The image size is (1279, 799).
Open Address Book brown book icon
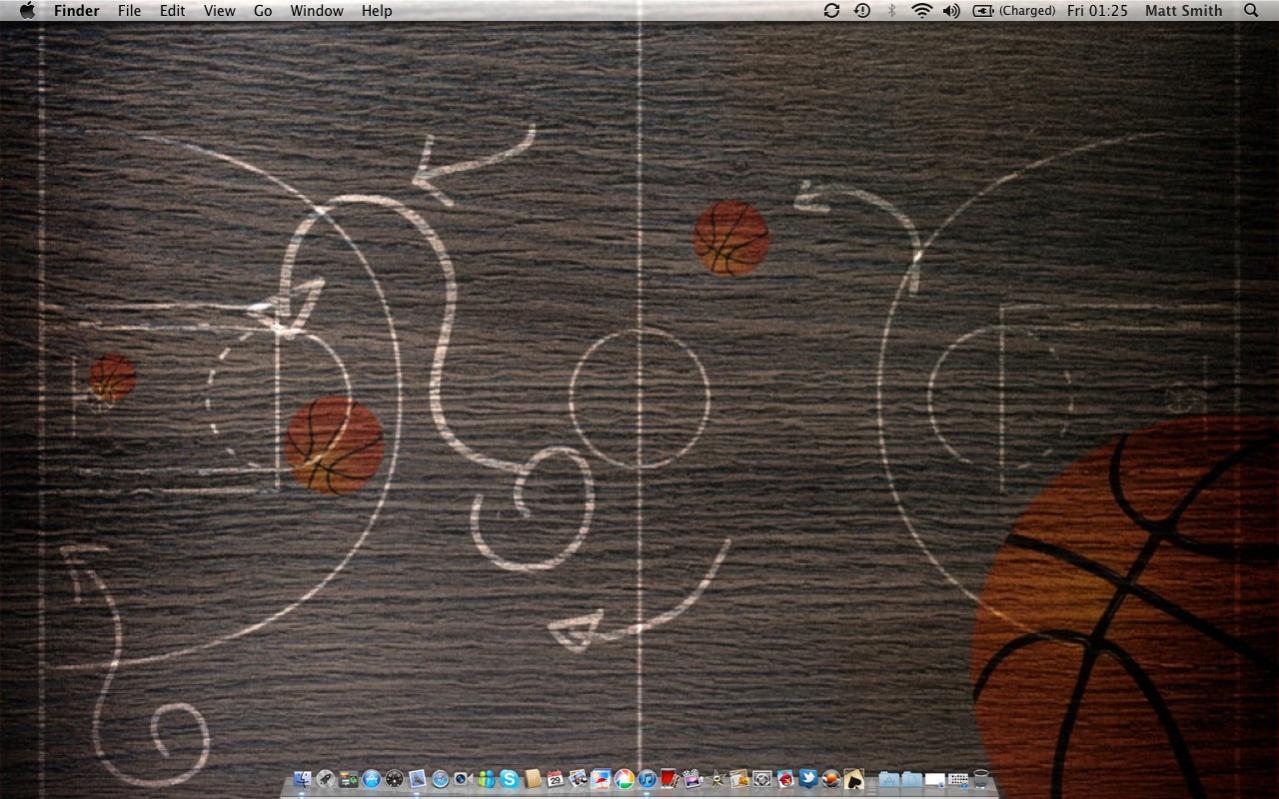coord(533,779)
